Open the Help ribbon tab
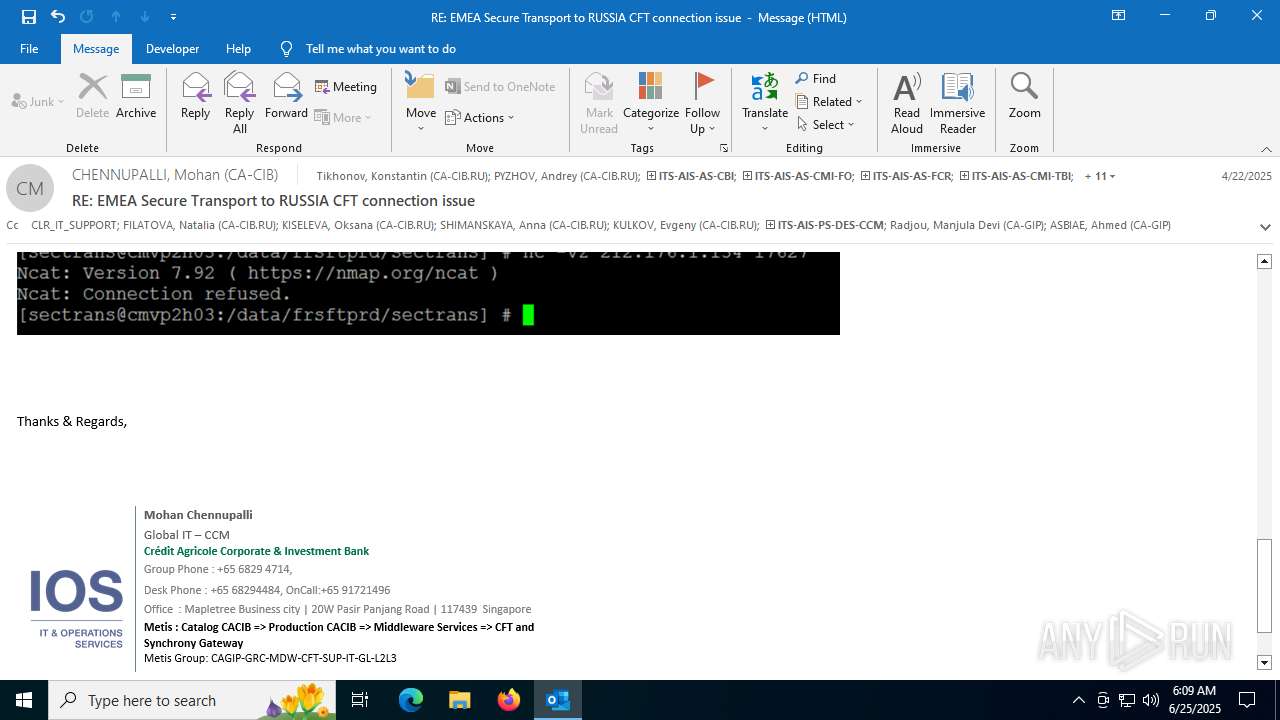This screenshot has height=720, width=1280. click(238, 49)
